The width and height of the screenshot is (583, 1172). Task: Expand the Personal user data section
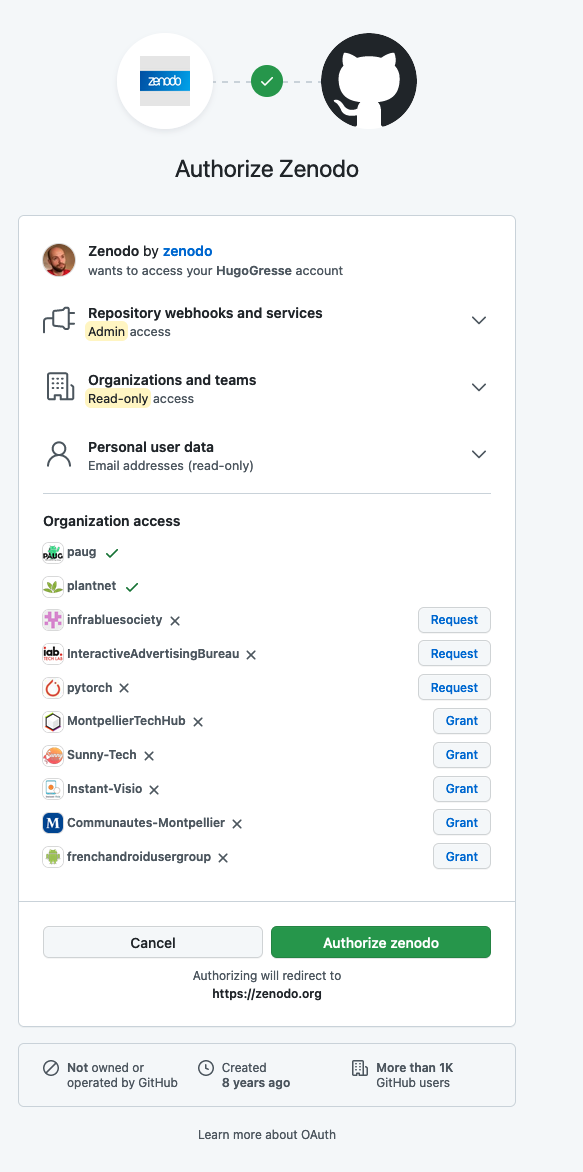(479, 453)
